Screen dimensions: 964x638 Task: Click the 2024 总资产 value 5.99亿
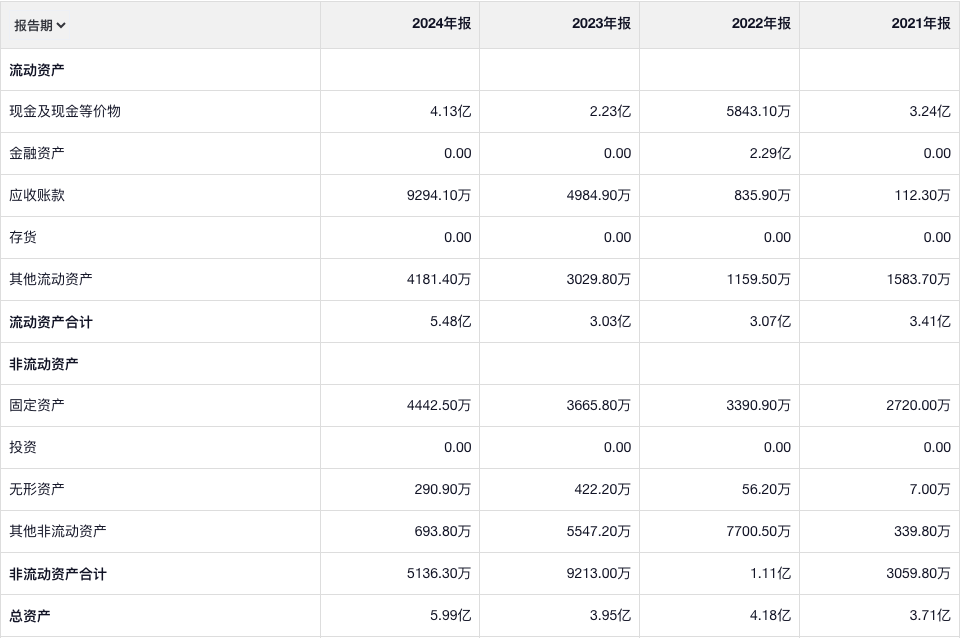pos(450,616)
